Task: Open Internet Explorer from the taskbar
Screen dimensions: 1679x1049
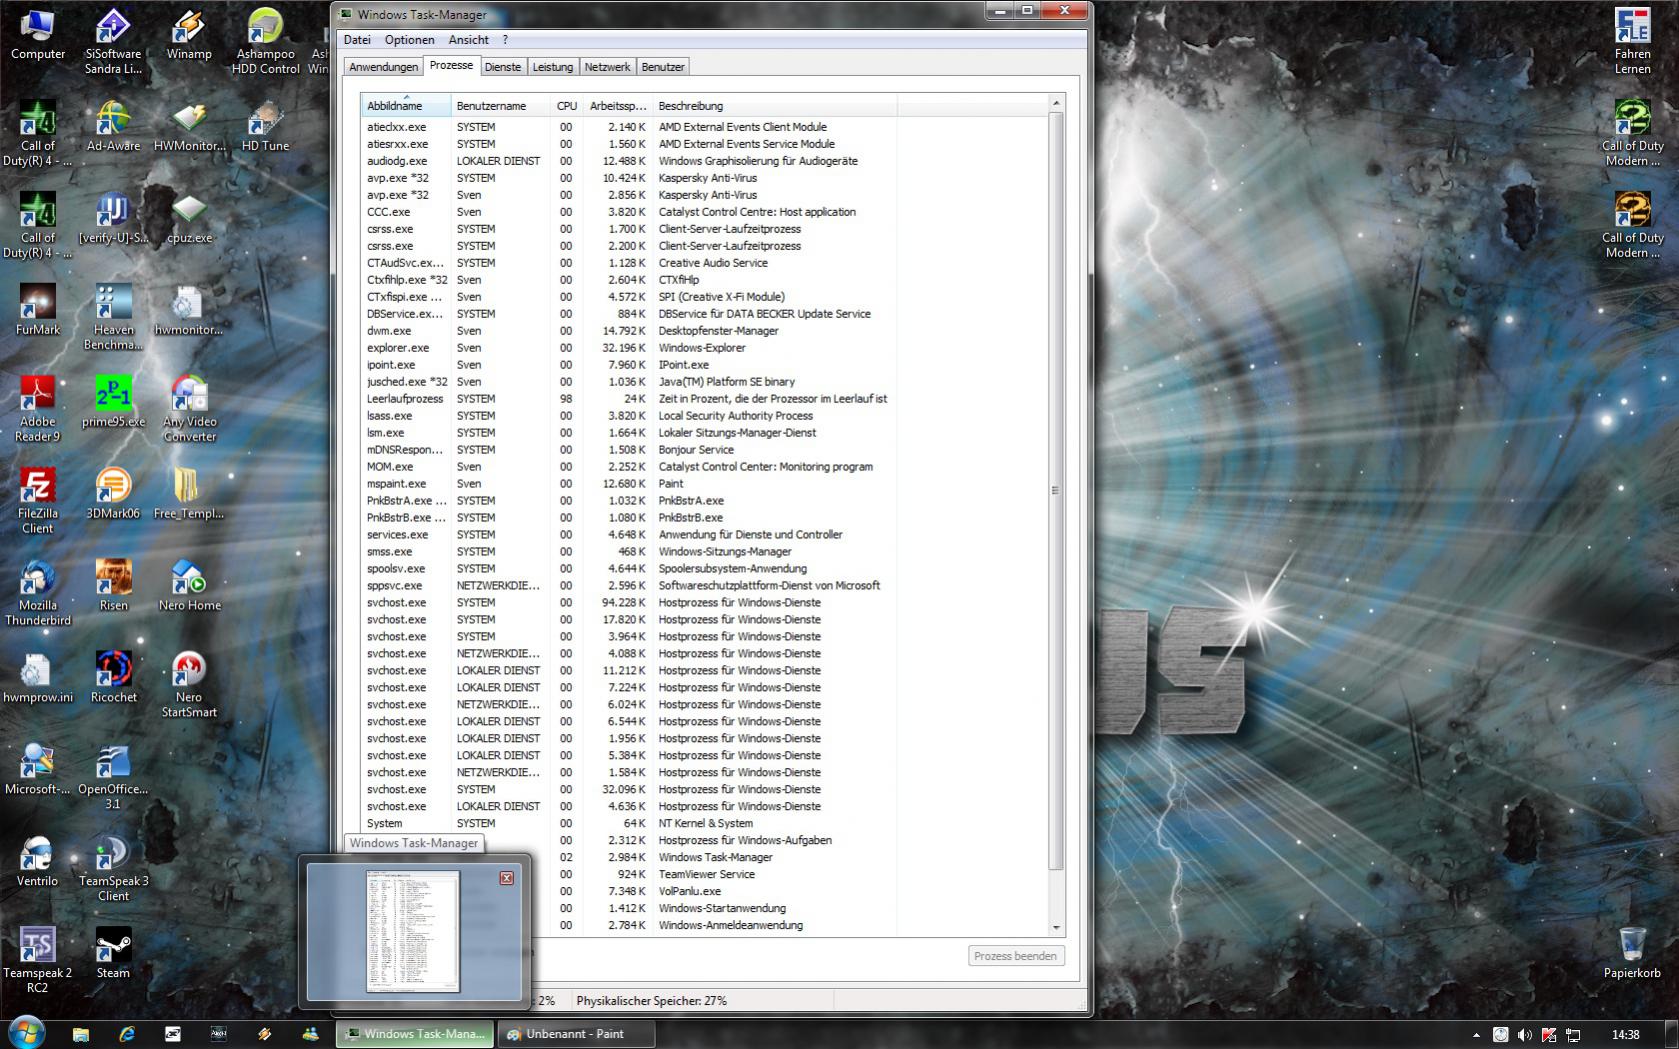Action: coord(127,1034)
